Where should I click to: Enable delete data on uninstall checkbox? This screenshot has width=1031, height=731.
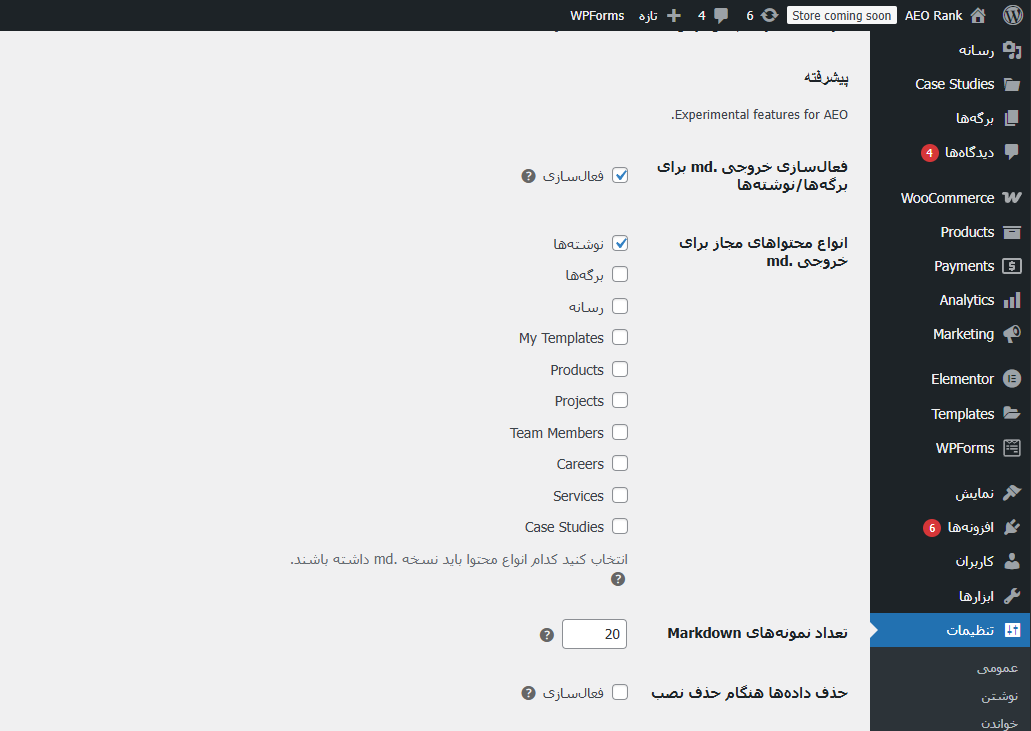(x=620, y=692)
